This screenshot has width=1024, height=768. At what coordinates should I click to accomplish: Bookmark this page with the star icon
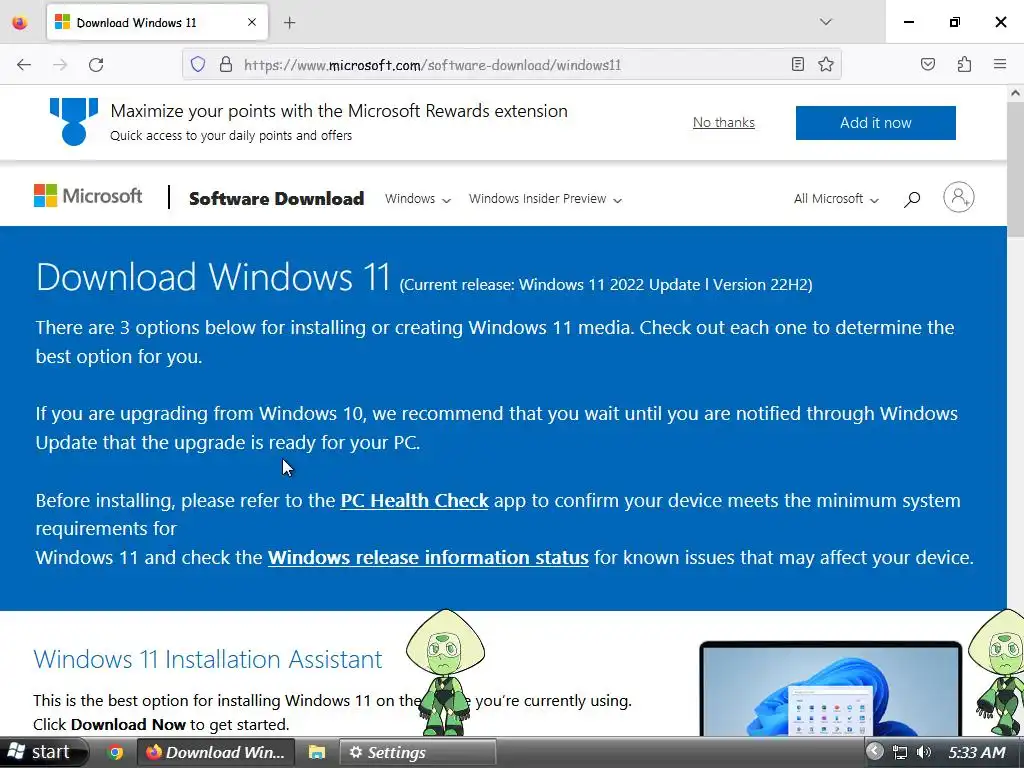coord(826,64)
